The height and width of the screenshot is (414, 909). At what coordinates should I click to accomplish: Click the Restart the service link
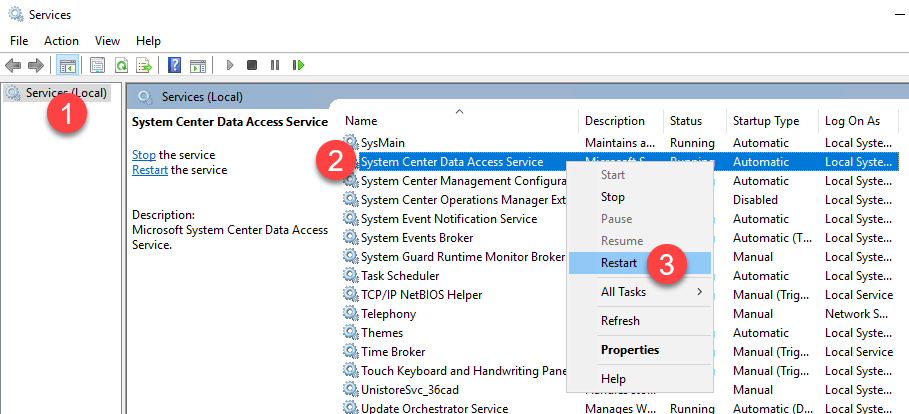click(150, 170)
